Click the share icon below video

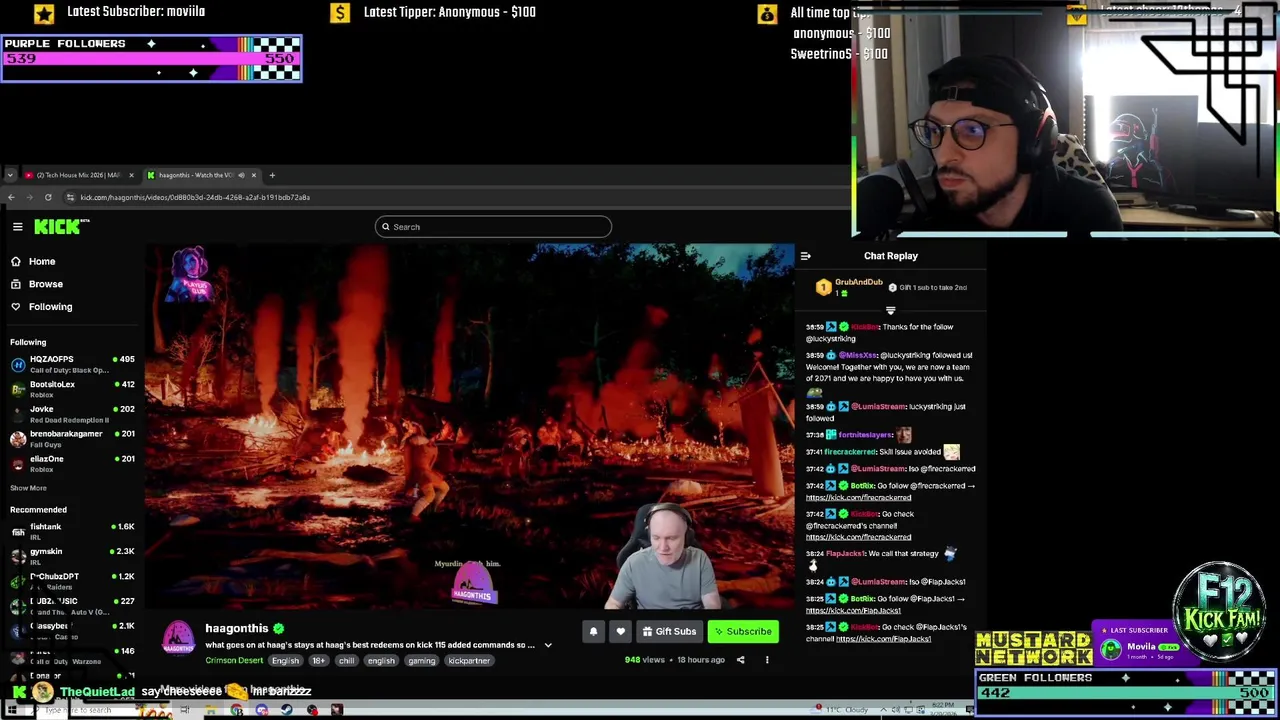pyautogui.click(x=740, y=660)
